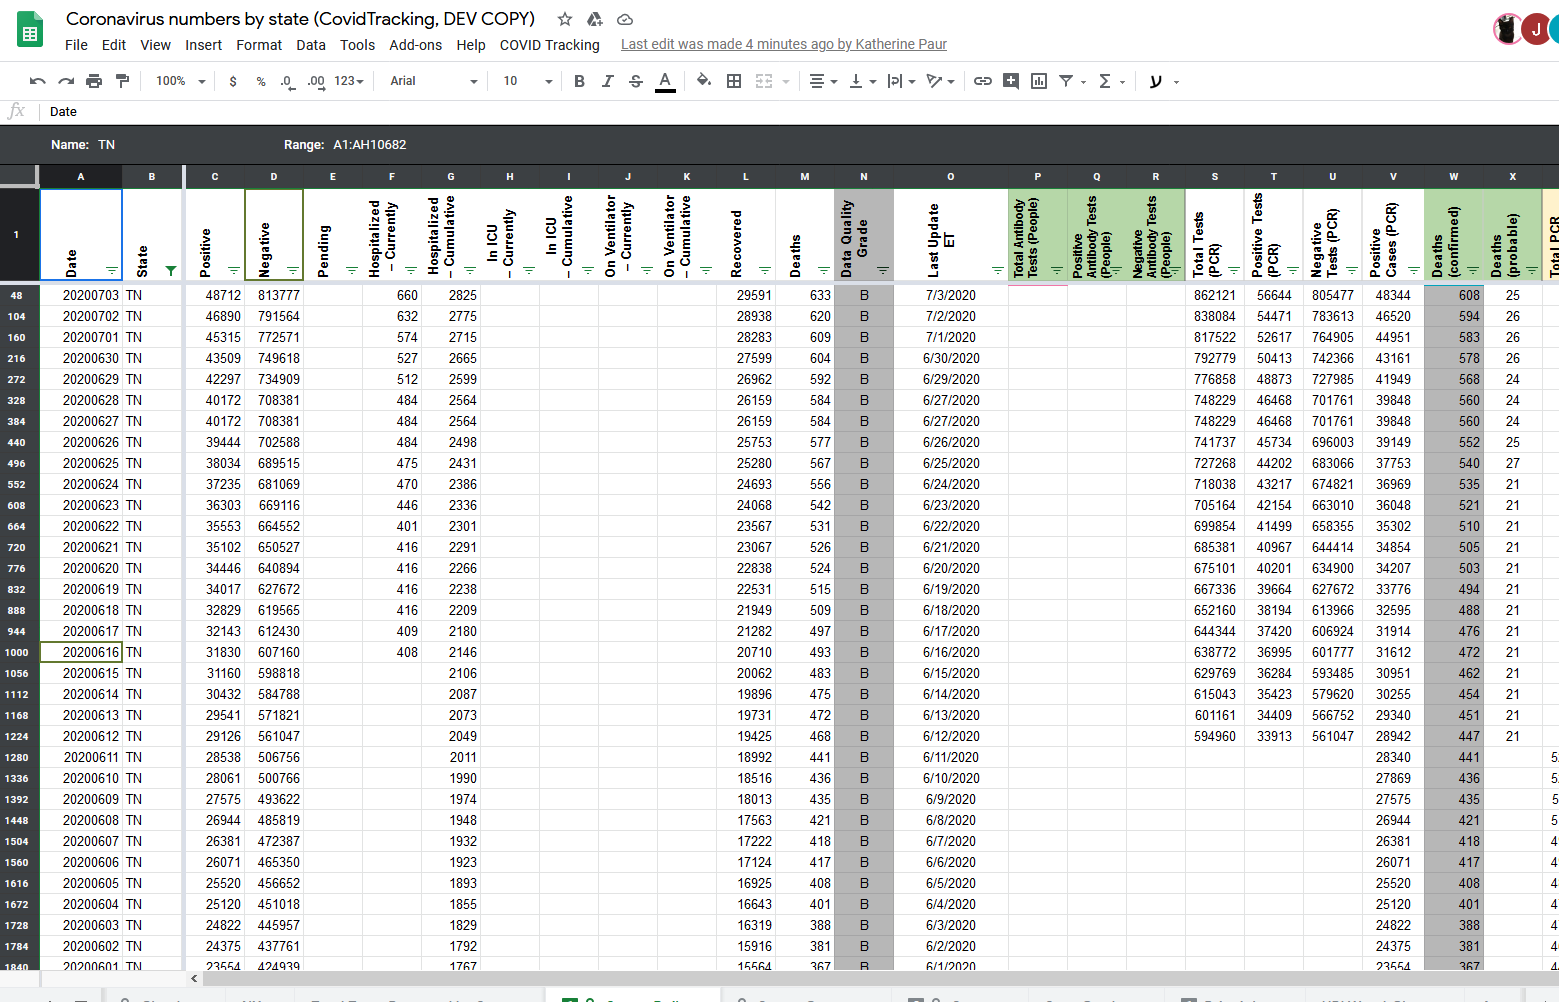Select Total Tests (PCR) value 862121
This screenshot has width=1559, height=1002.
1215,296
